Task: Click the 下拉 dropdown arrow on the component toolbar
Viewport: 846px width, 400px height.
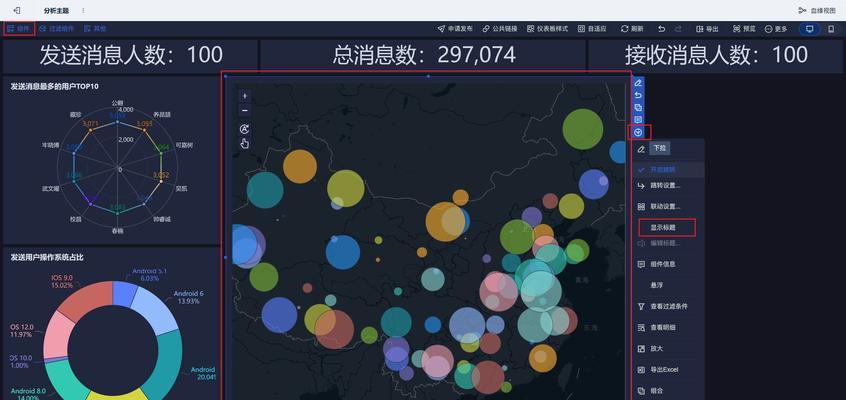Action: 639,132
